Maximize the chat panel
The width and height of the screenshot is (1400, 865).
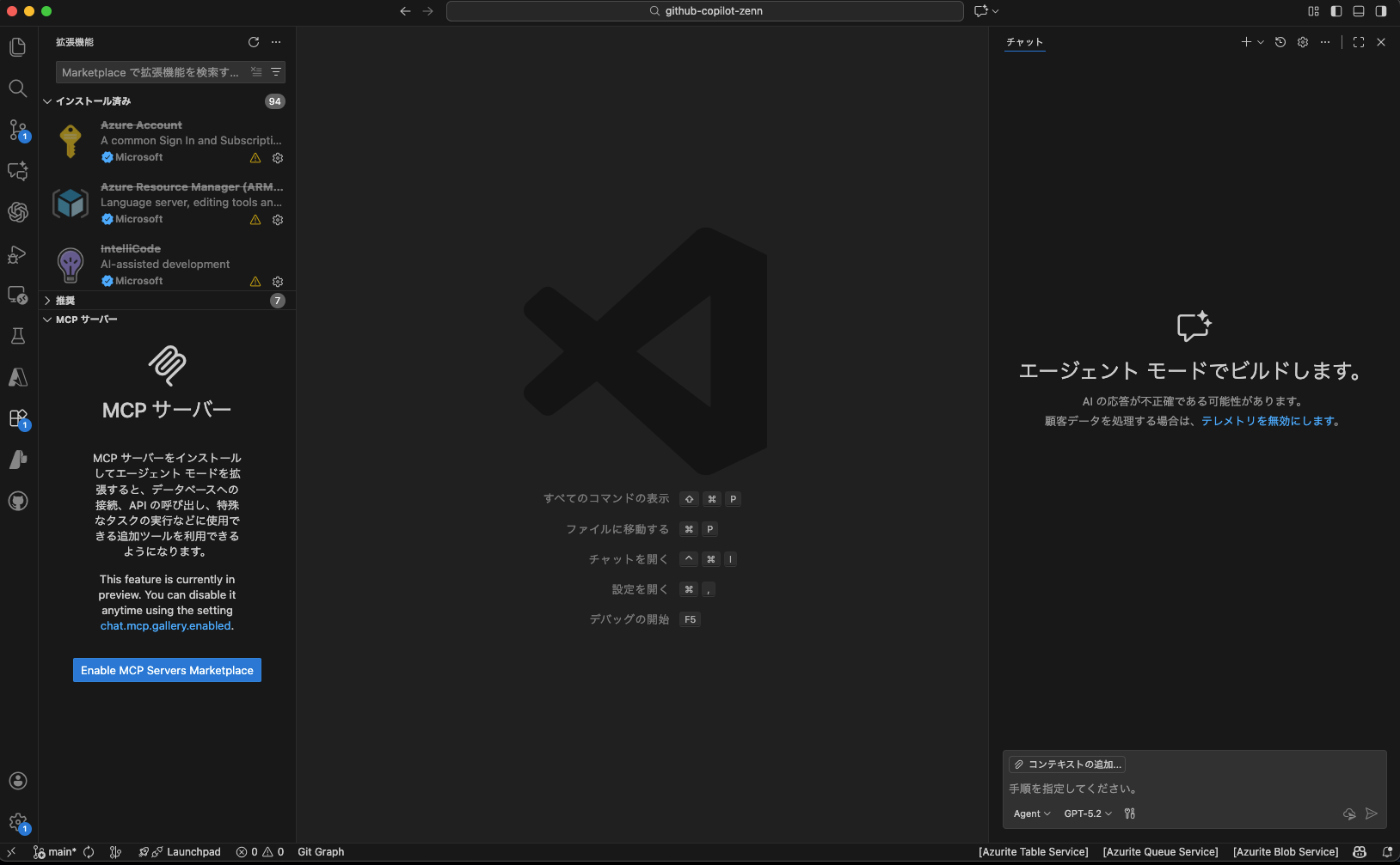pos(1358,42)
